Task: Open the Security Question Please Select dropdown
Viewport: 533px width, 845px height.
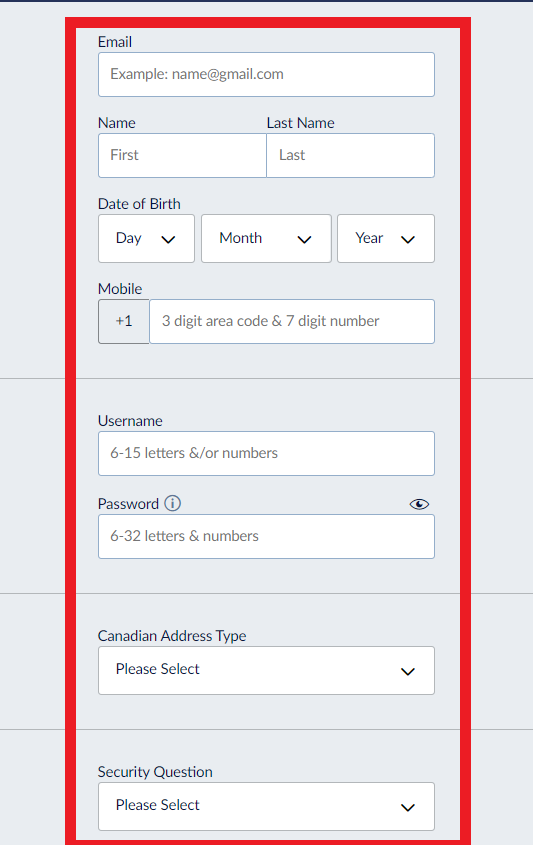Action: click(266, 806)
